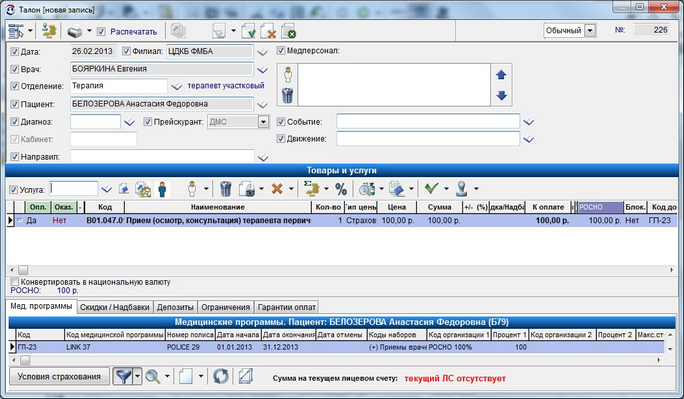This screenshot has height=399, width=684.
Task: Click the К оплате column header
Action: [548, 207]
